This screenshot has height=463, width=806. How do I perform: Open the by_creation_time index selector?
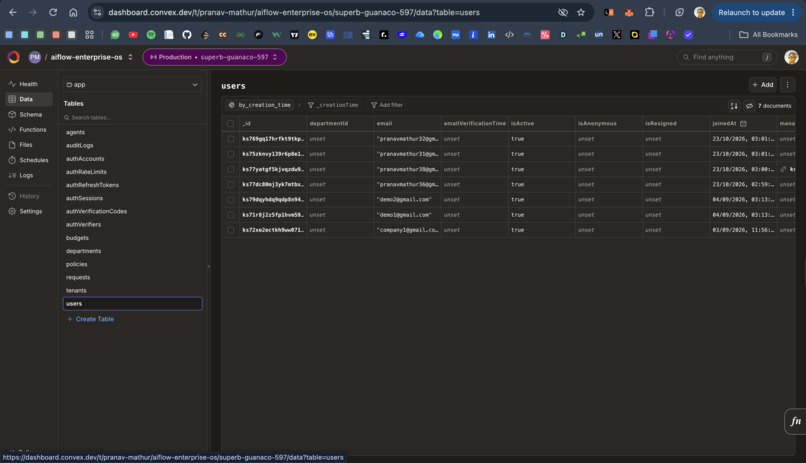point(260,105)
